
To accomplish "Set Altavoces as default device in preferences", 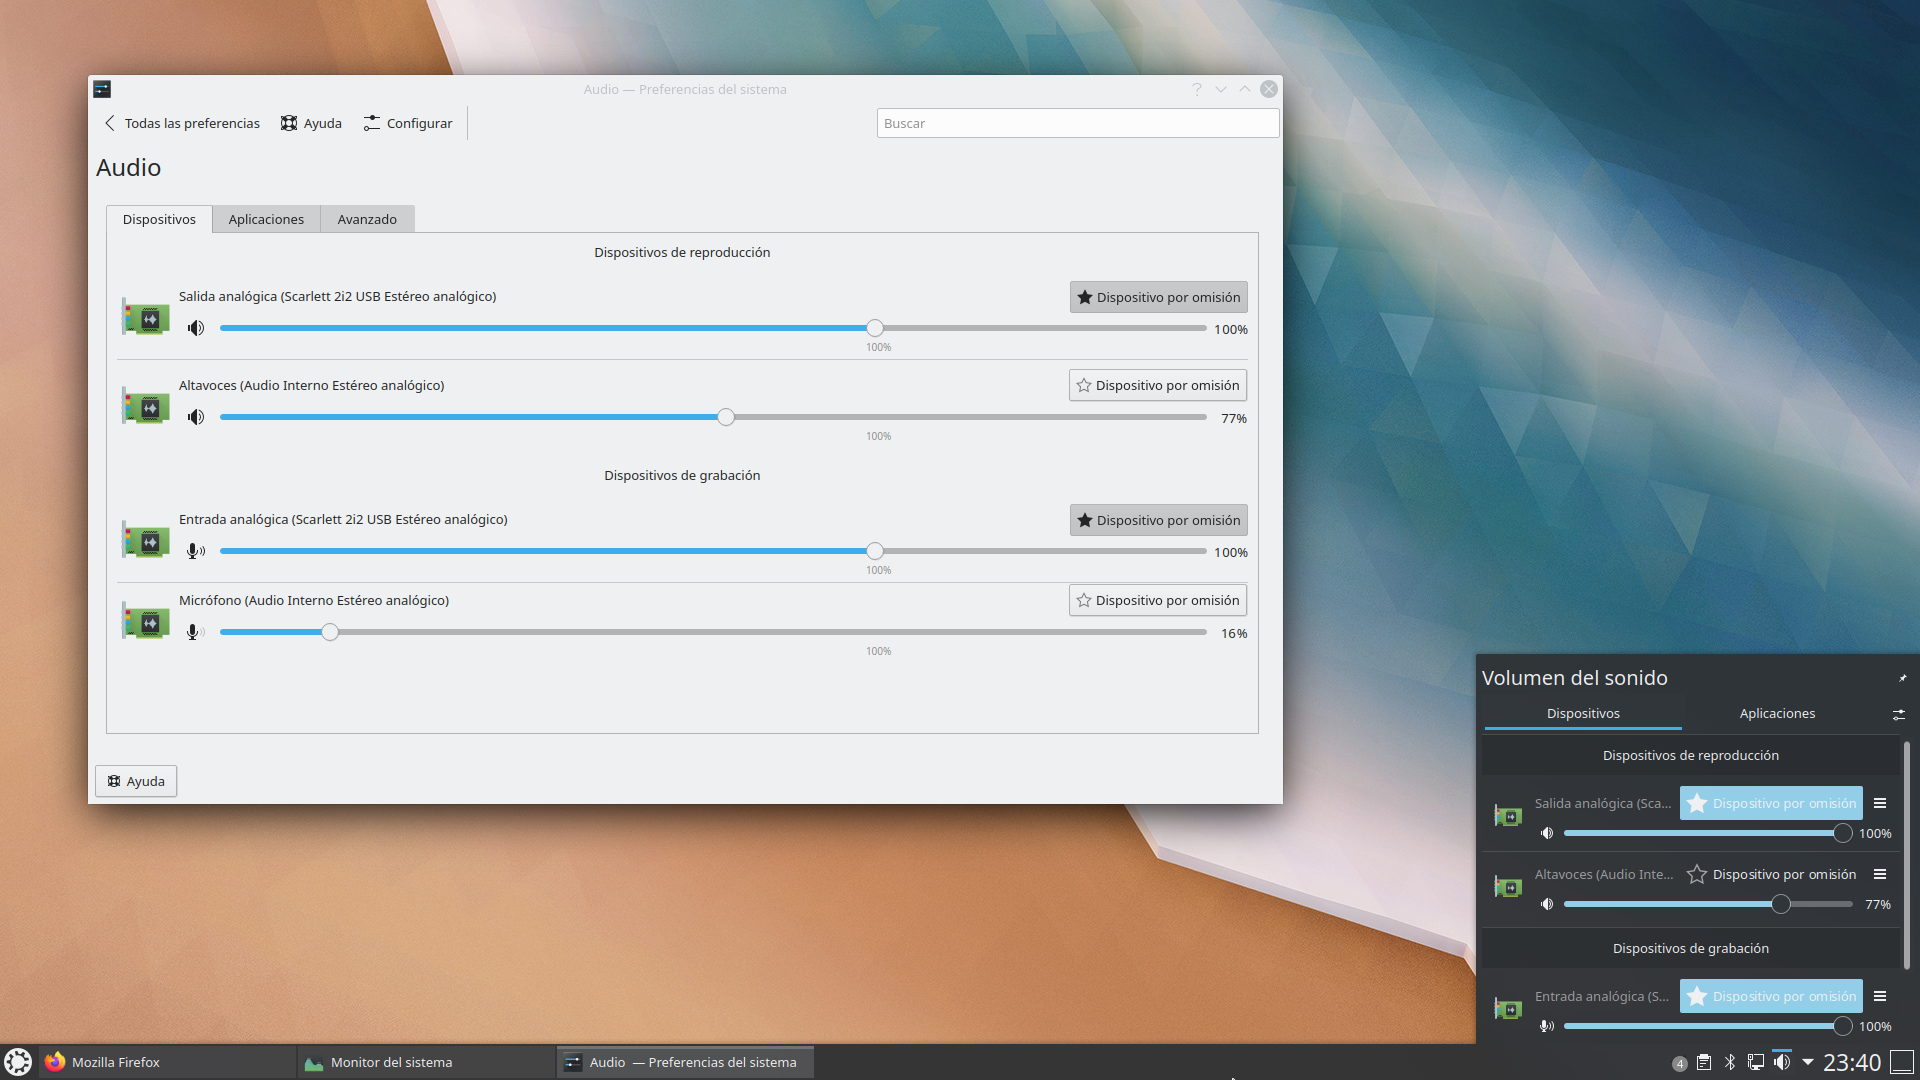I will pos(1157,385).
